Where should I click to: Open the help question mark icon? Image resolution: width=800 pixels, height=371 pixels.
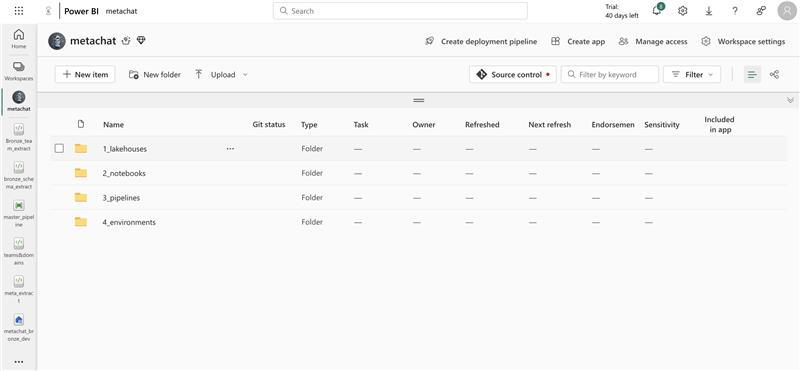tap(735, 11)
